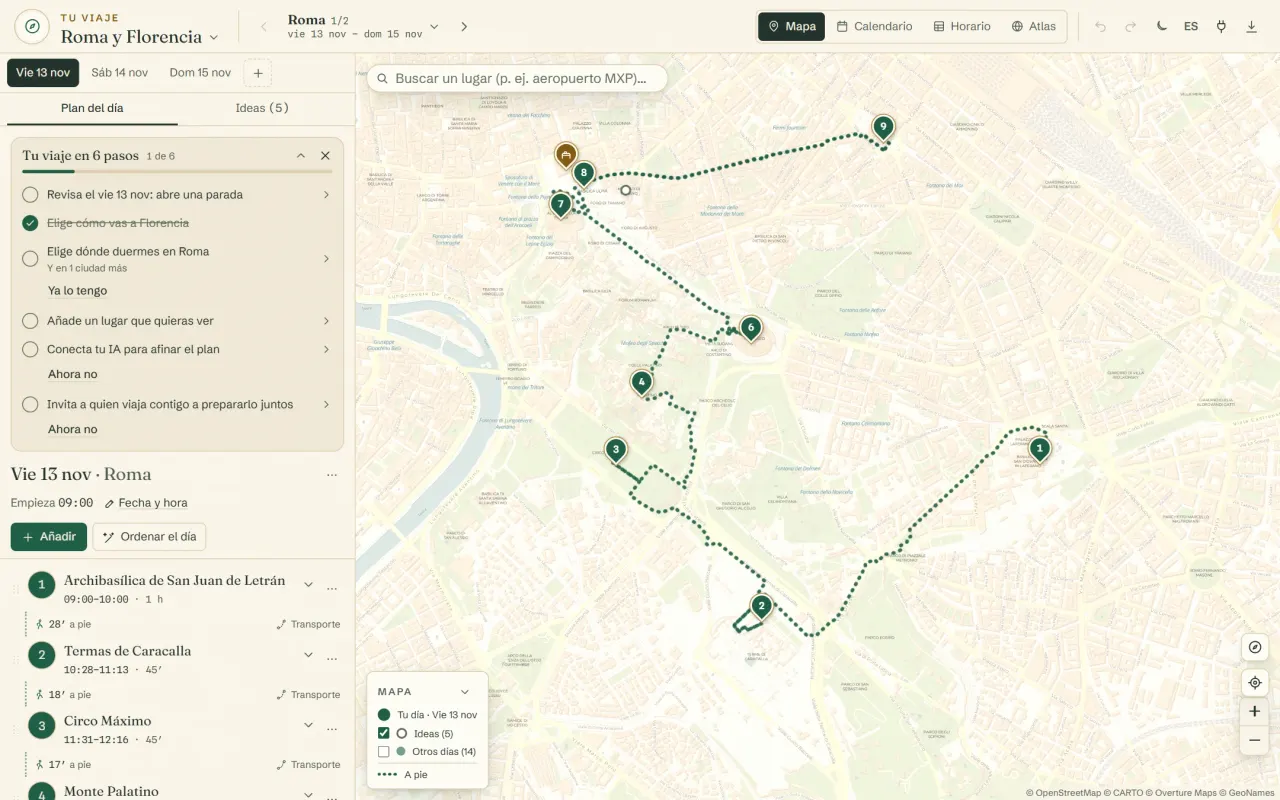1280x800 pixels.
Task: Collapse the 'Tu viaje en 6 pasos' card
Action: [x=301, y=156]
